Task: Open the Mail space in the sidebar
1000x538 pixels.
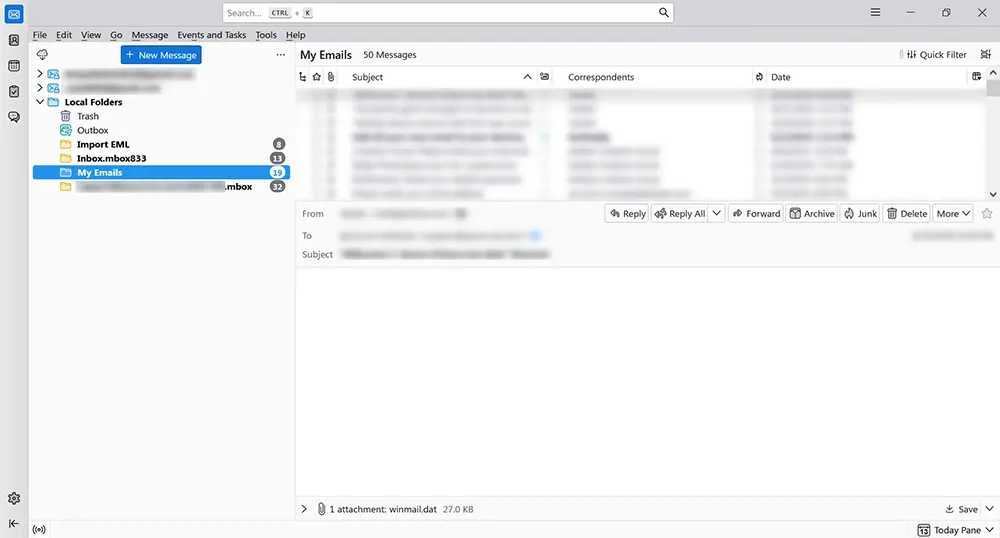Action: pyautogui.click(x=14, y=14)
